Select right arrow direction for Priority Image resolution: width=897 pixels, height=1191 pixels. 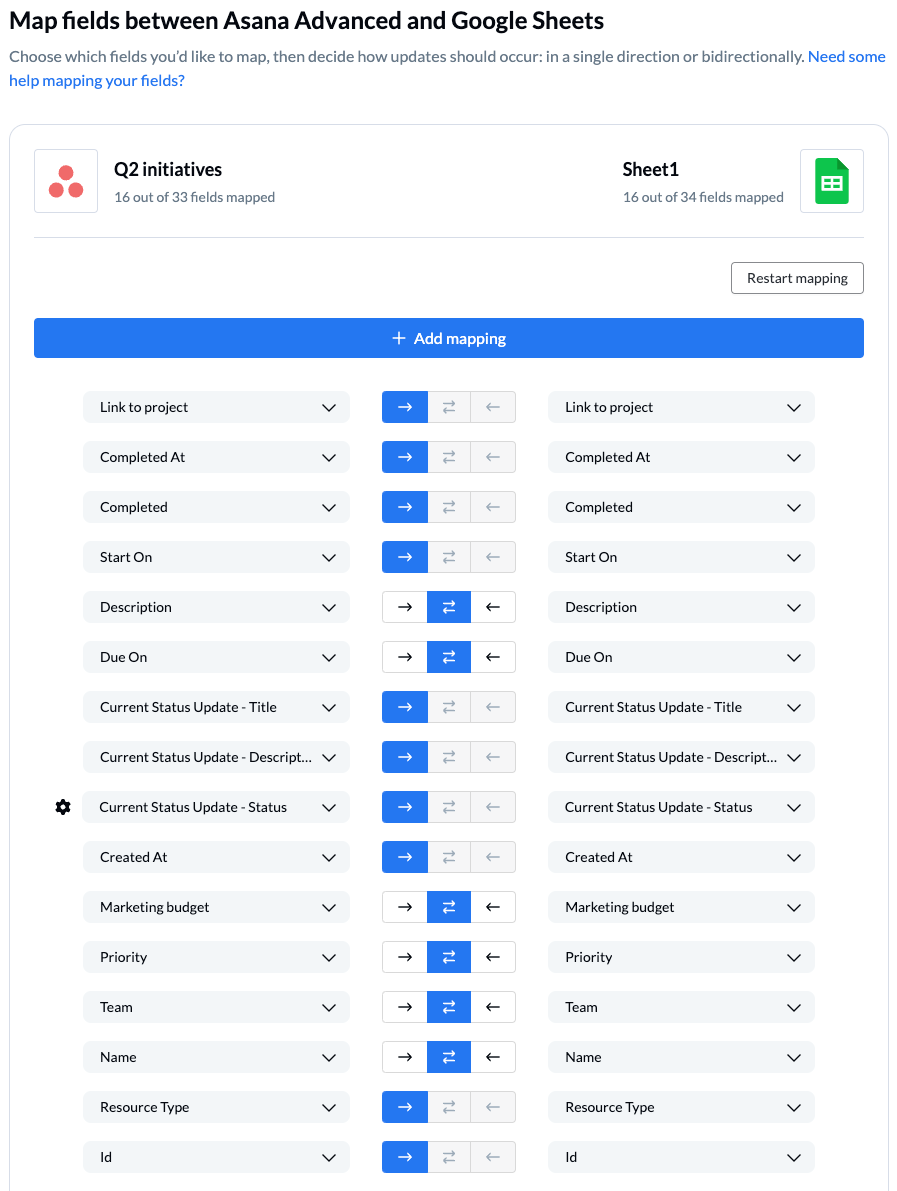coord(405,957)
